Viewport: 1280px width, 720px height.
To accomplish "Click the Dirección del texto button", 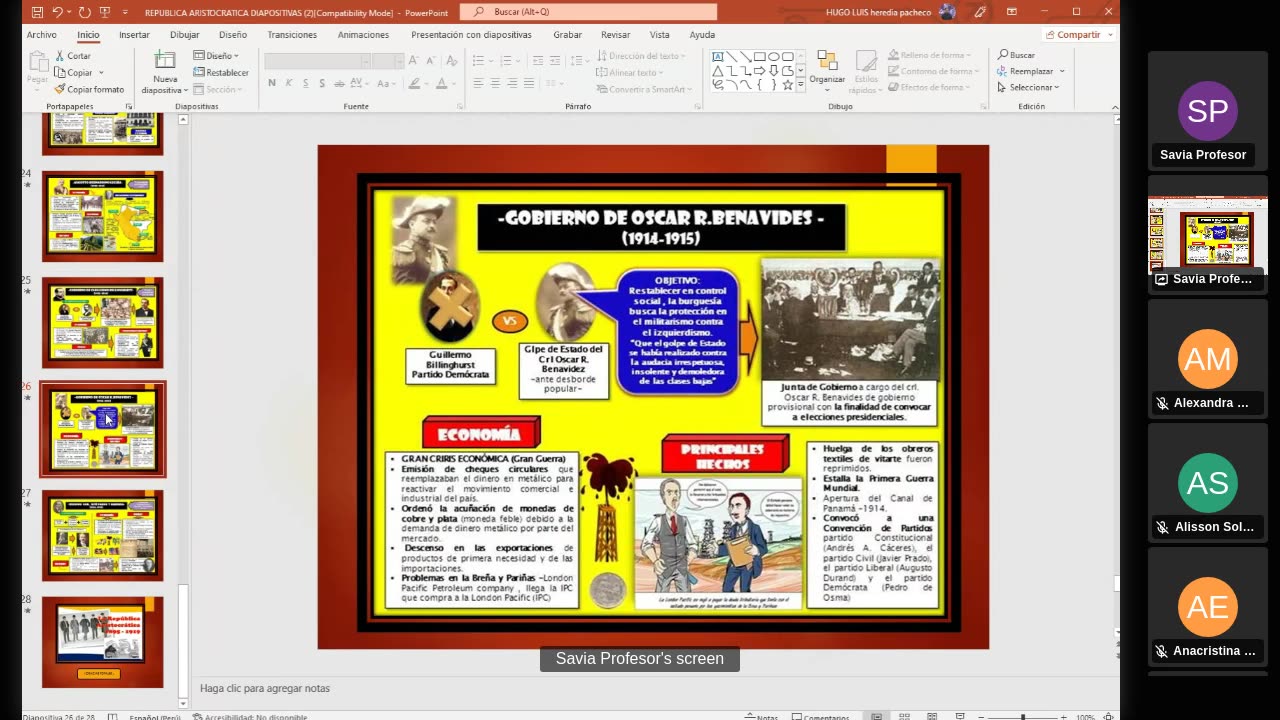I will [641, 56].
